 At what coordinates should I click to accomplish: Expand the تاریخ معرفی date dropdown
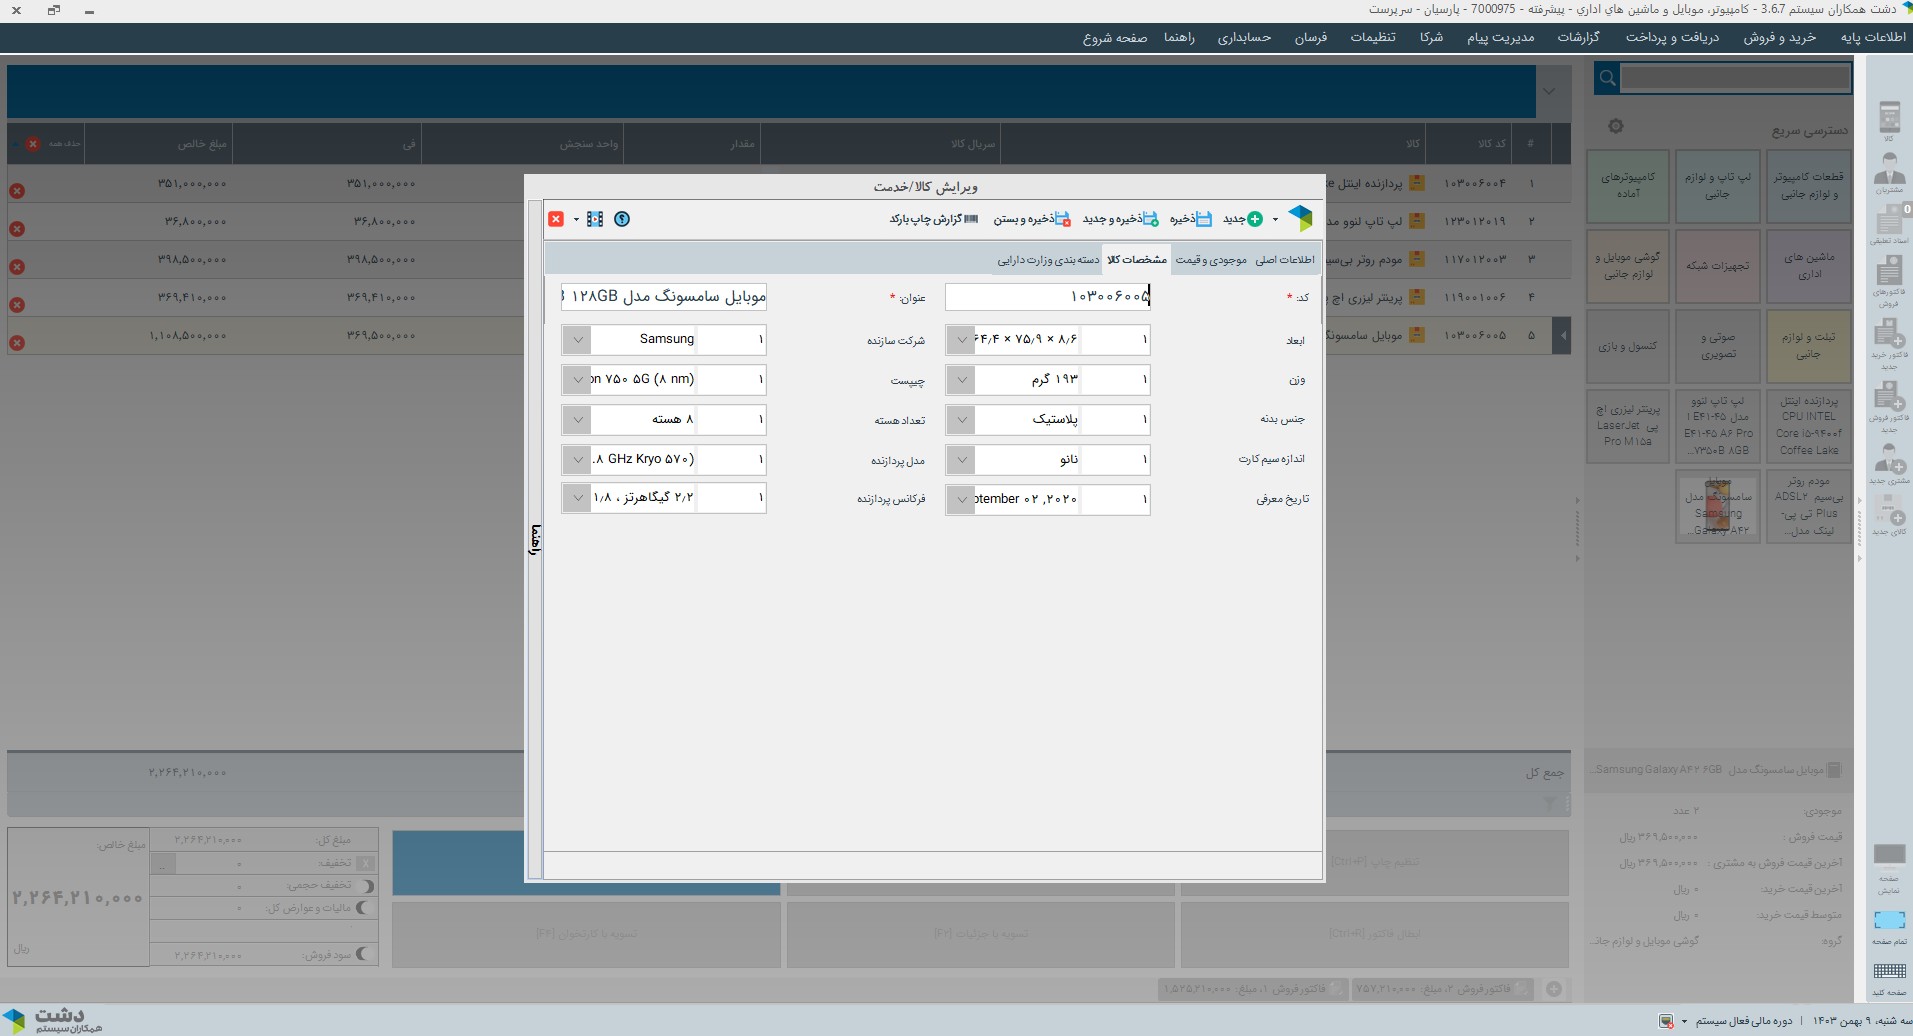pos(961,499)
